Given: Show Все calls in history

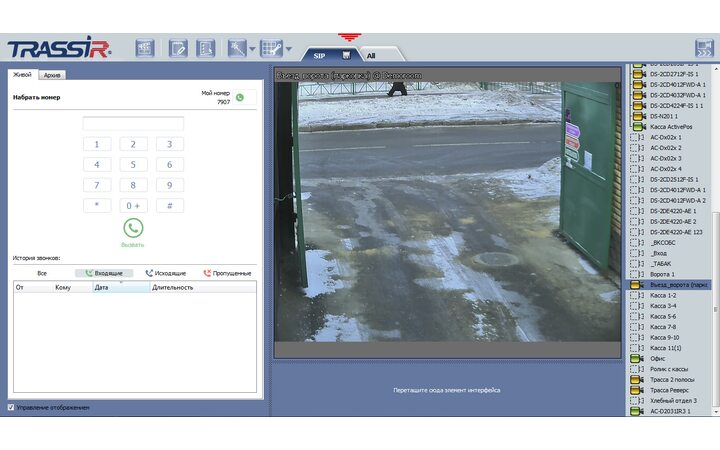Looking at the screenshot, I should click(42, 273).
